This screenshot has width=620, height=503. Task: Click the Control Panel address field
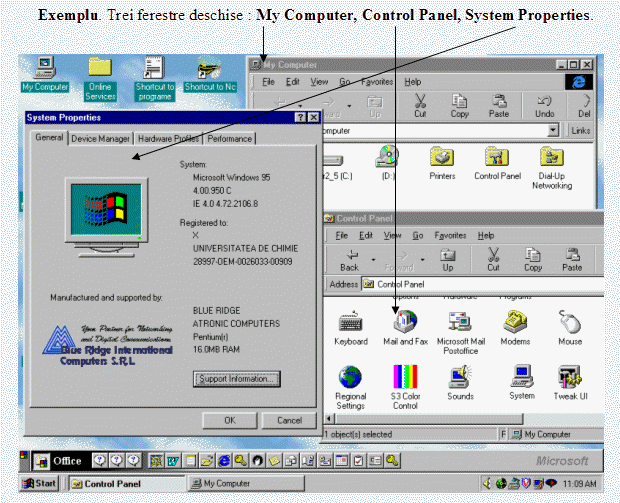pyautogui.click(x=483, y=284)
